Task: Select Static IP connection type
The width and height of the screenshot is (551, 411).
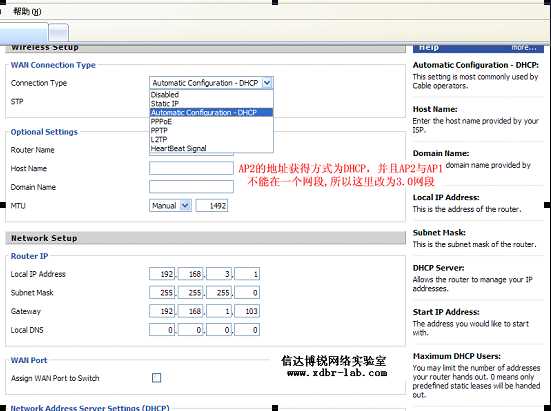Action: [211, 104]
